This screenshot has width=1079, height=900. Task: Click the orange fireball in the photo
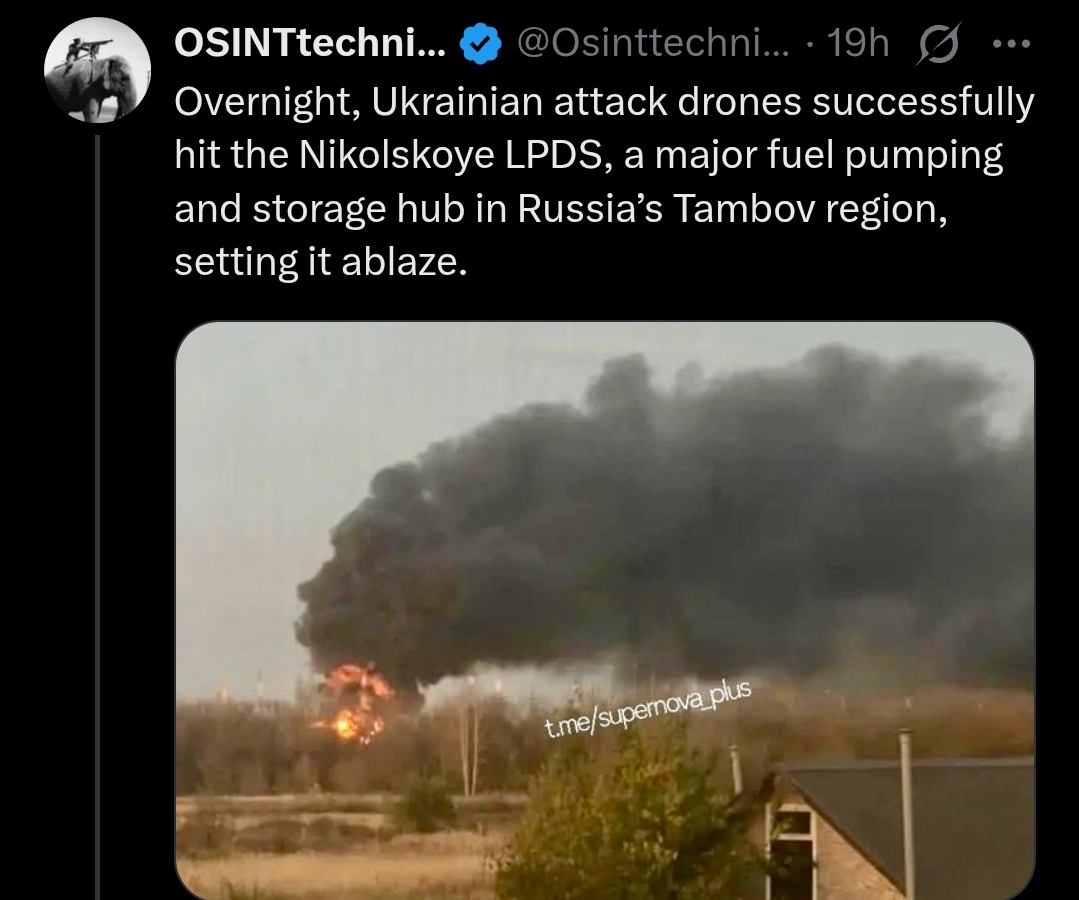click(354, 703)
